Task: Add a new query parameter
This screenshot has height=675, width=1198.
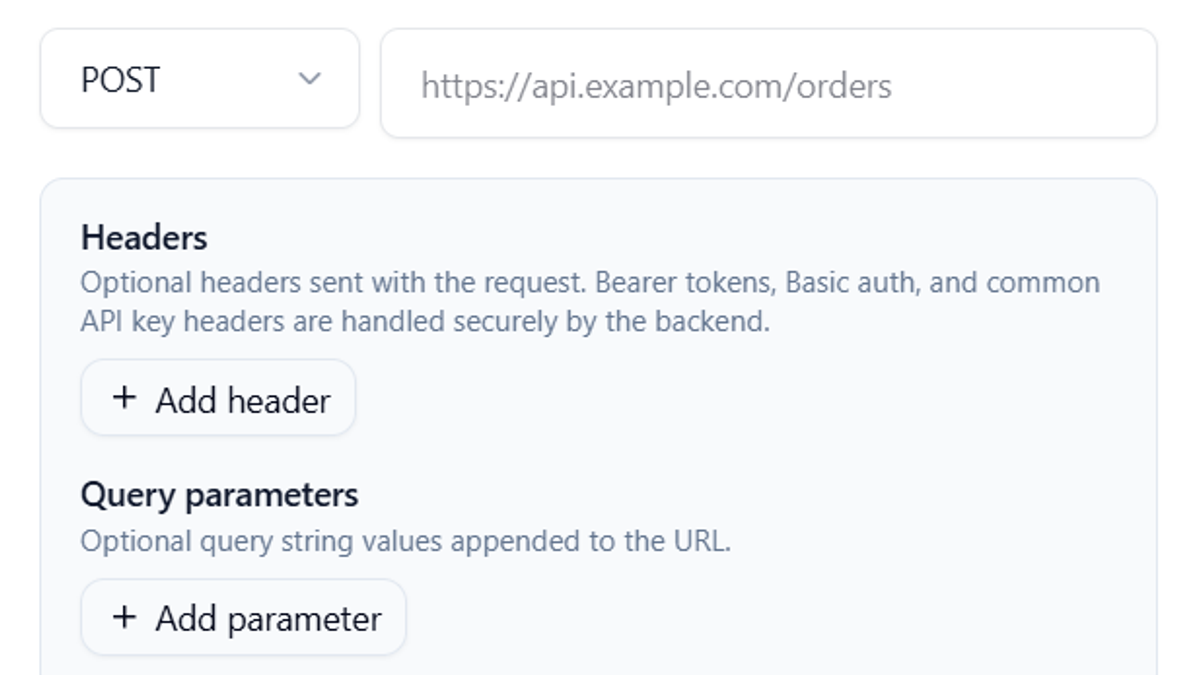Action: [243, 618]
